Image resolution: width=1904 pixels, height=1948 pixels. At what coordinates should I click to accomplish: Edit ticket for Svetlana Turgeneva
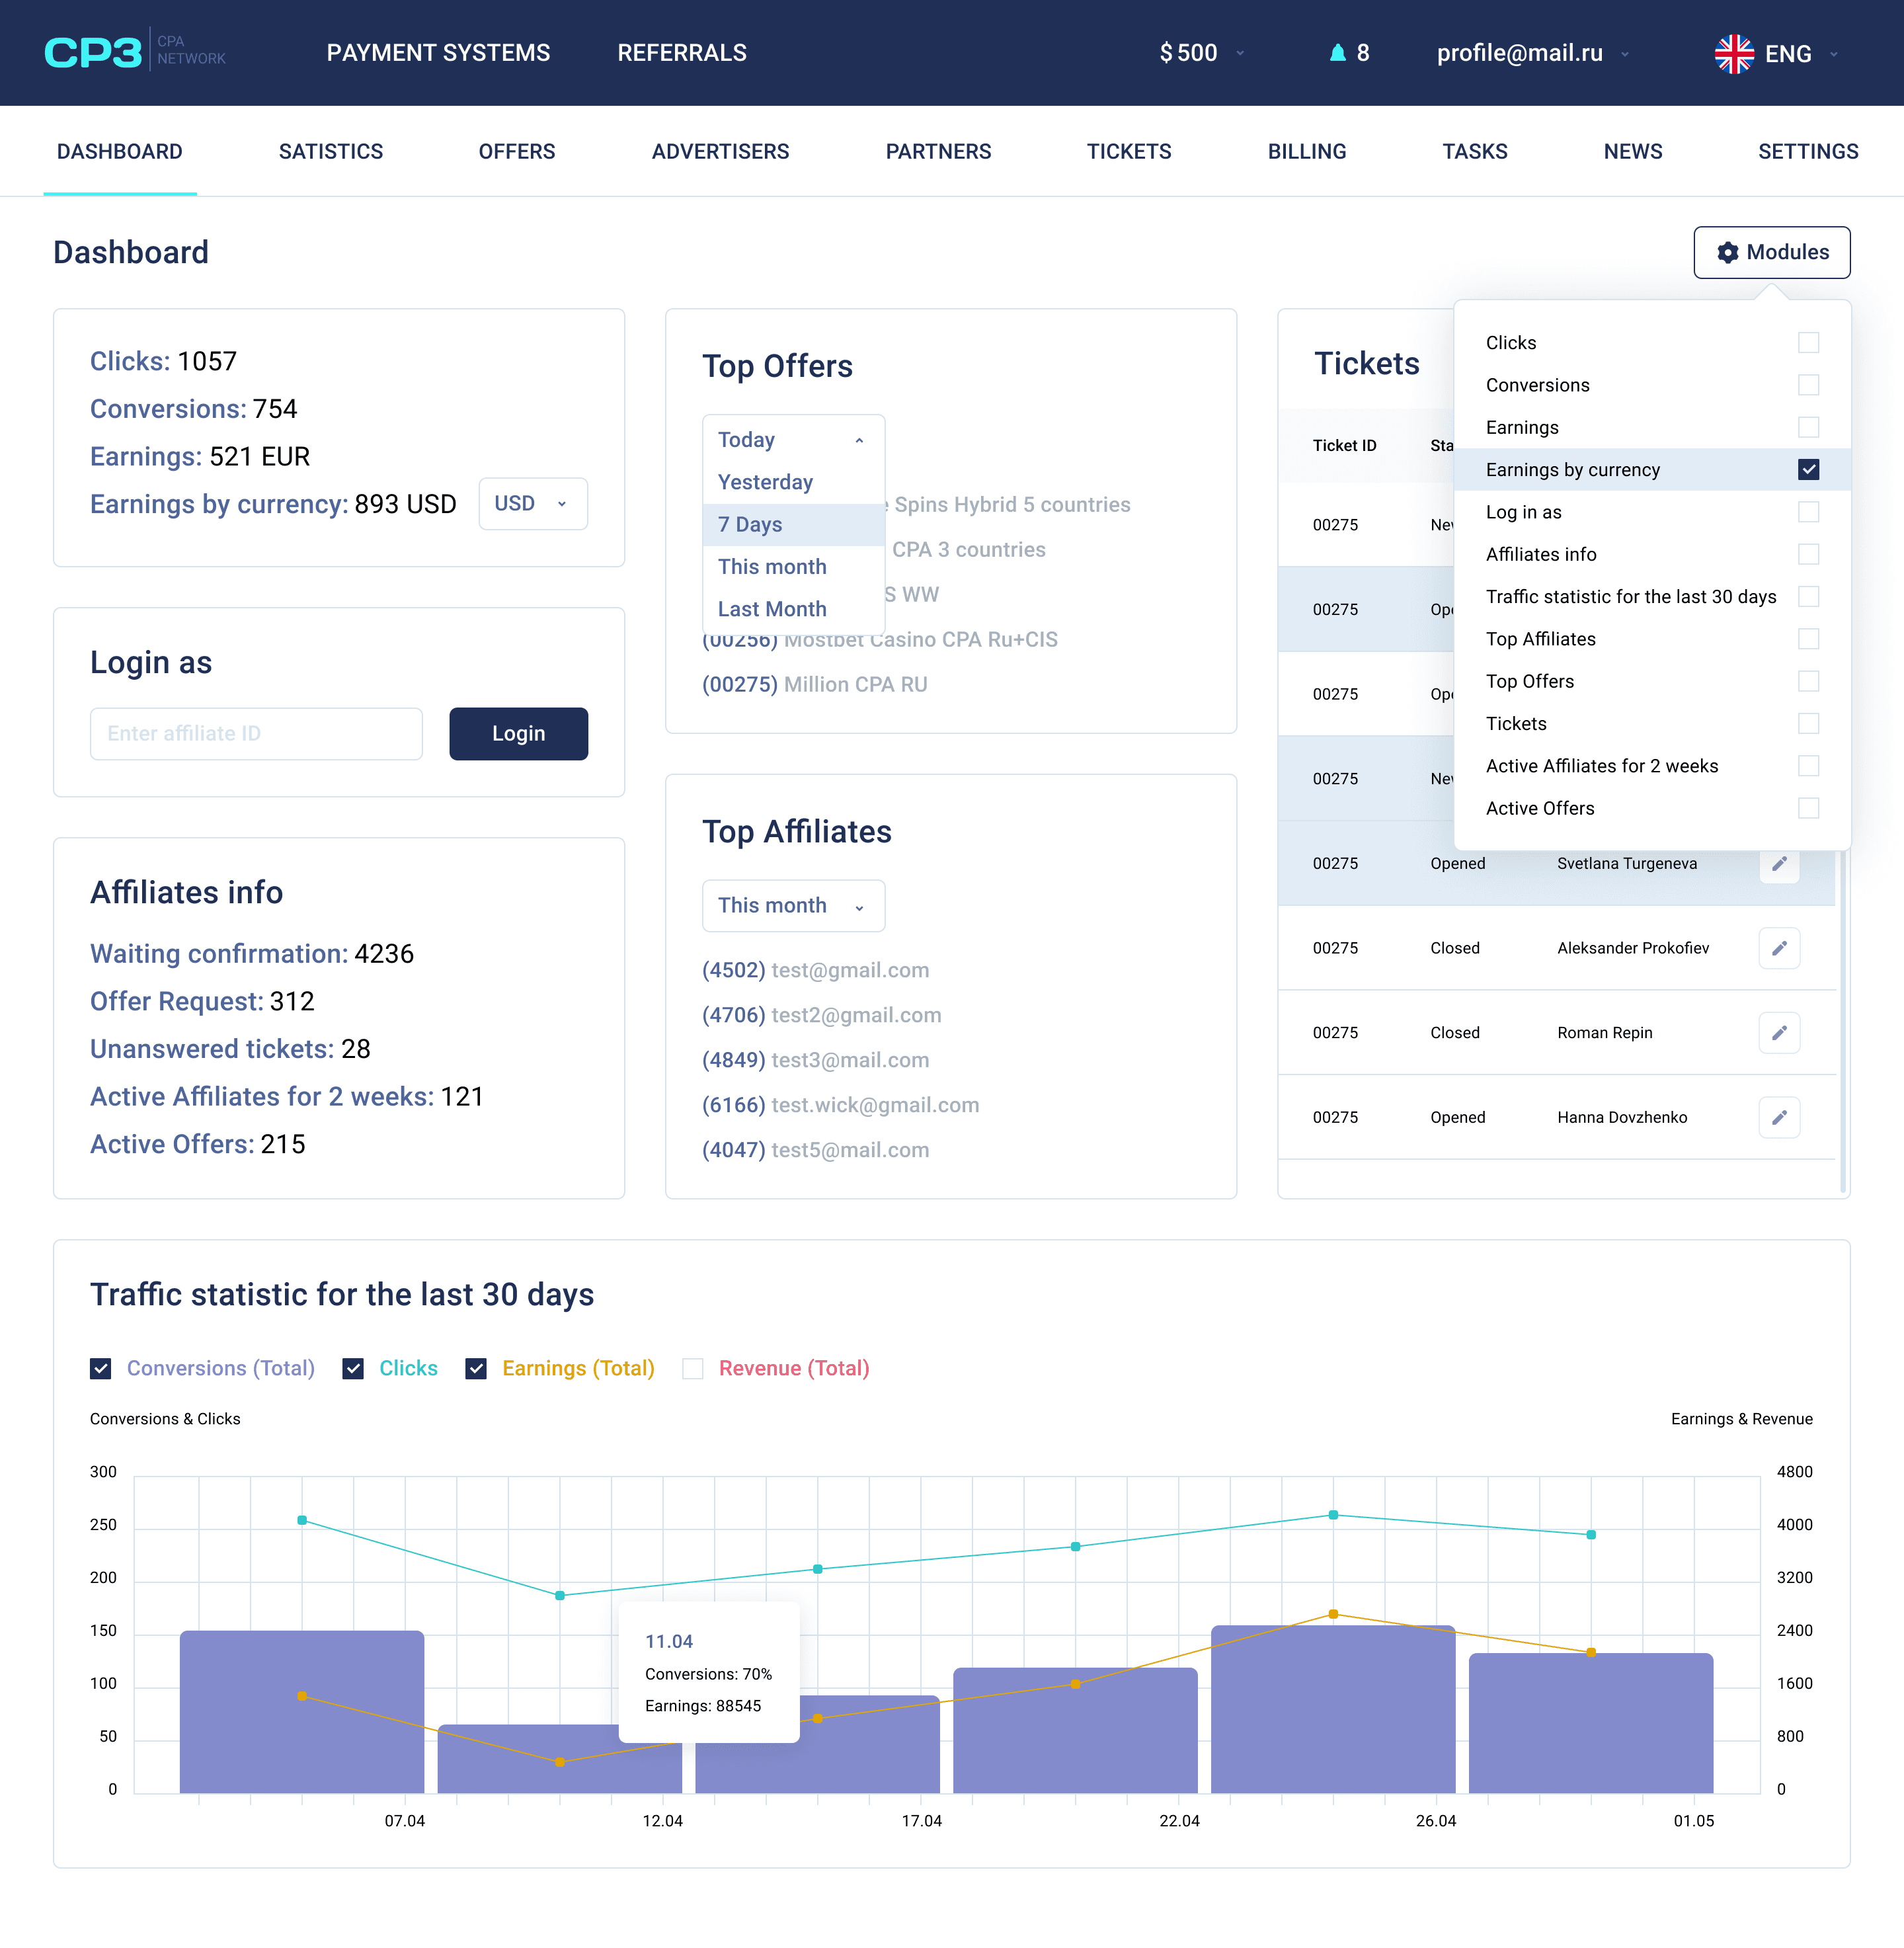pos(1779,863)
